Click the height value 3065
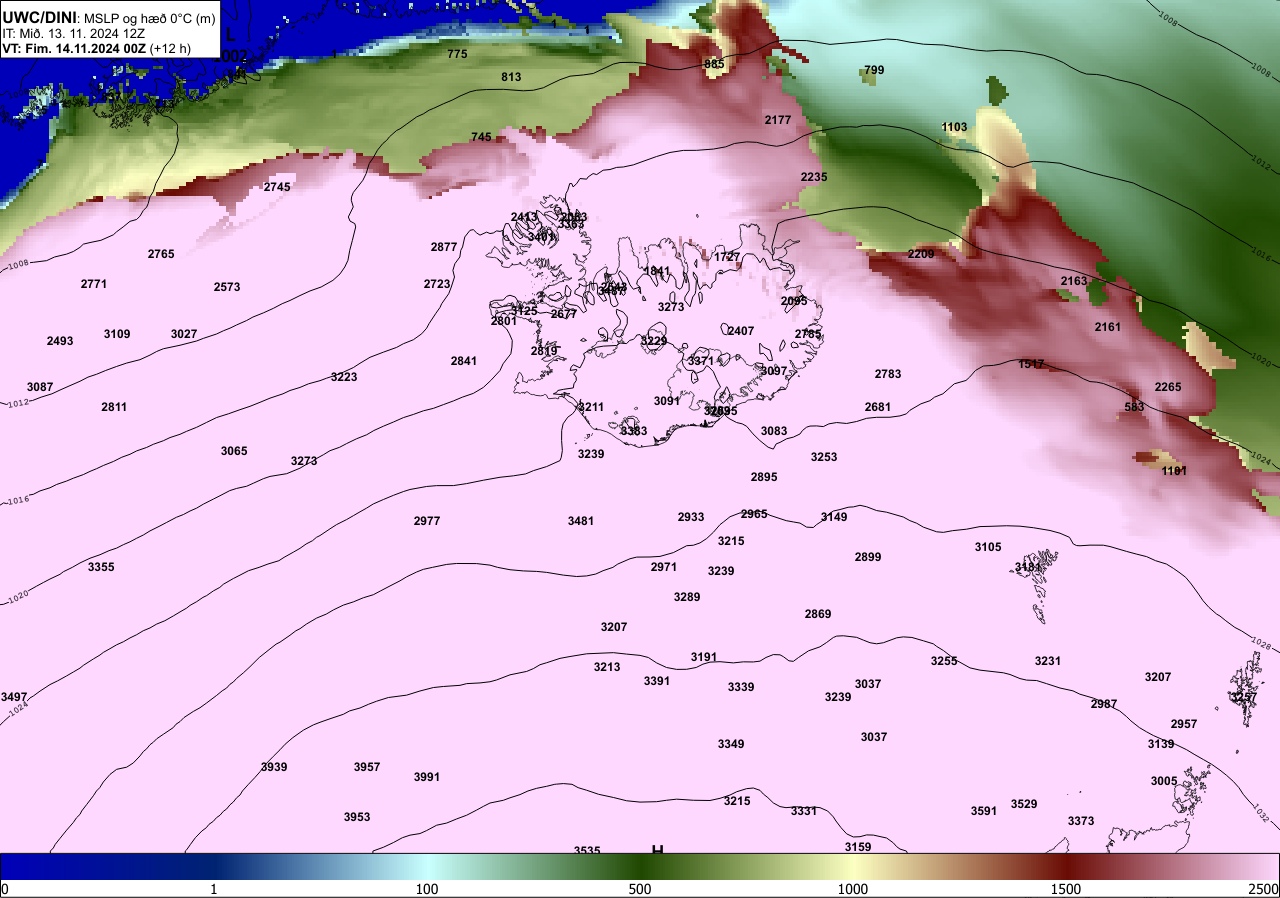Viewport: 1280px width, 898px height. click(x=234, y=451)
